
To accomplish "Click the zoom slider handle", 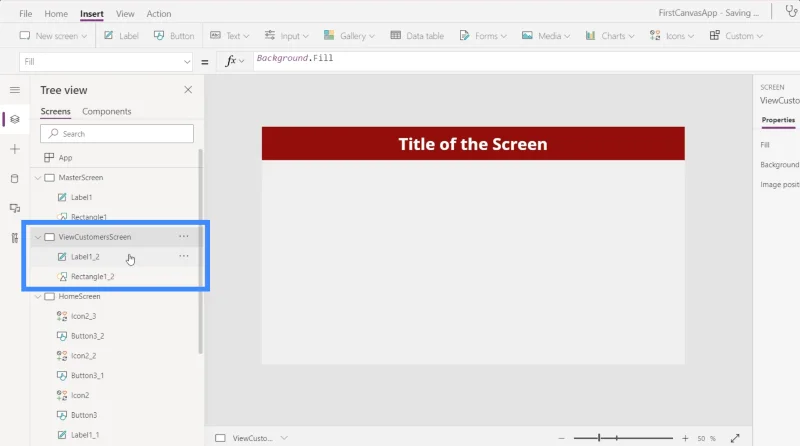I will coord(599,438).
